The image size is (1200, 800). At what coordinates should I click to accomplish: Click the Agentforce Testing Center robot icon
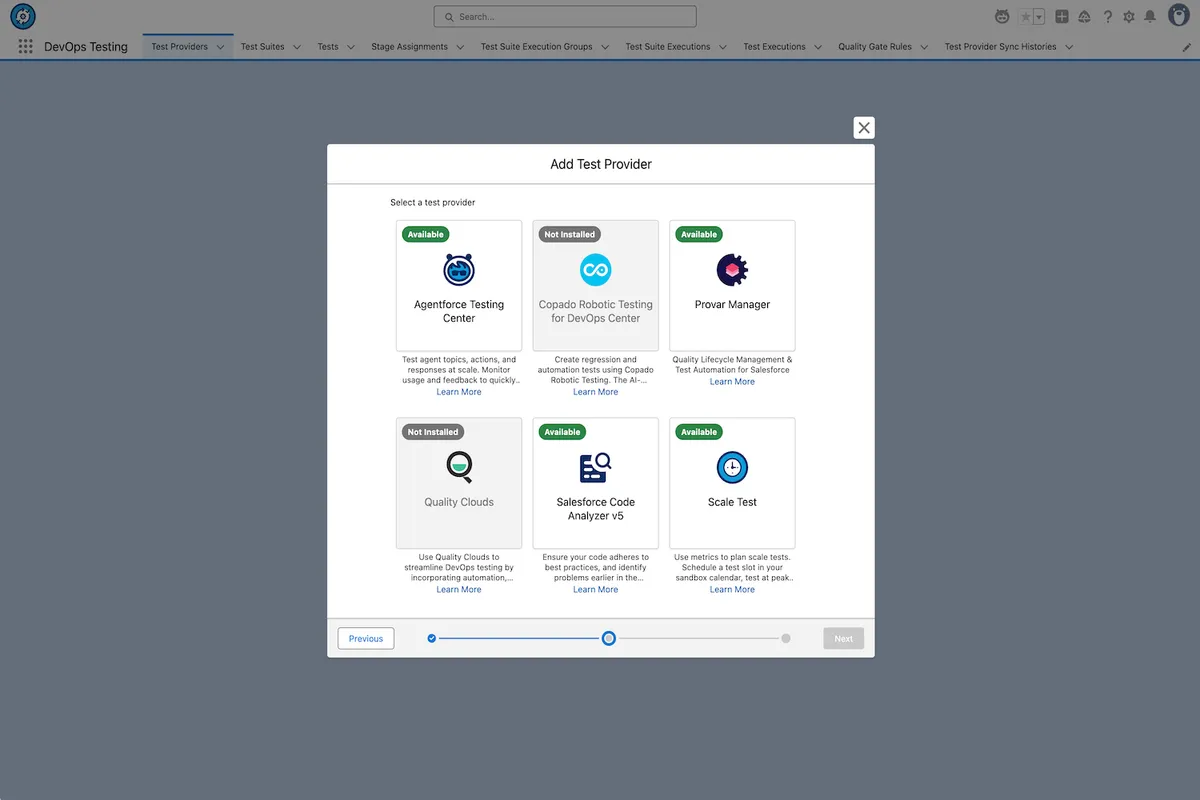coord(459,269)
